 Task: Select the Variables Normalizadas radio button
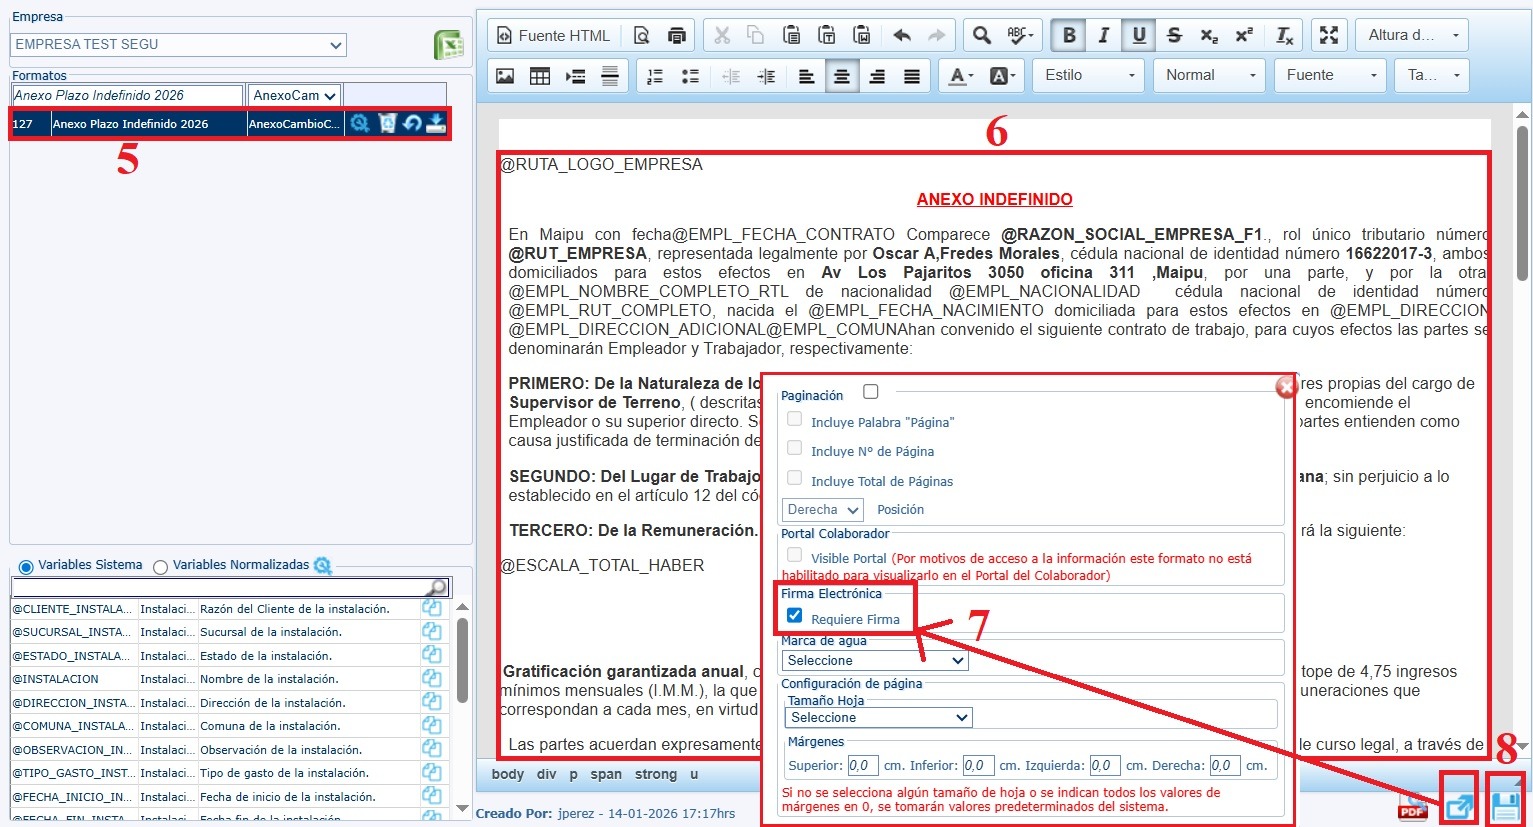[x=160, y=567]
